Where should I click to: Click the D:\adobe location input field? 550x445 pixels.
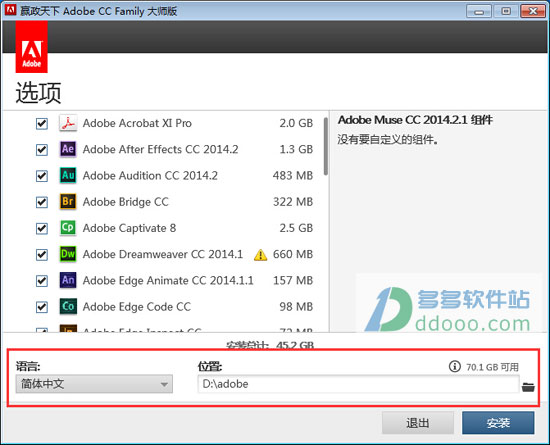(x=358, y=384)
